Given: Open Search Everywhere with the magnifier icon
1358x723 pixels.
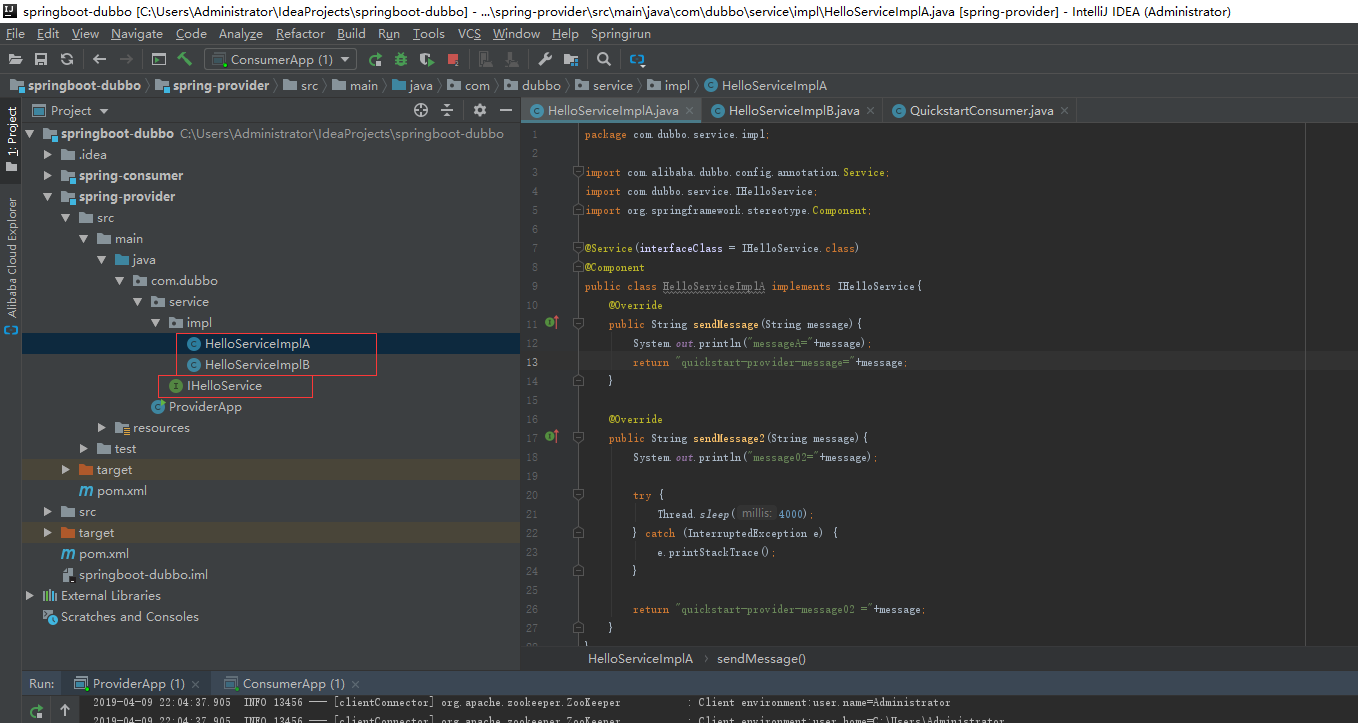Looking at the screenshot, I should tap(604, 60).
